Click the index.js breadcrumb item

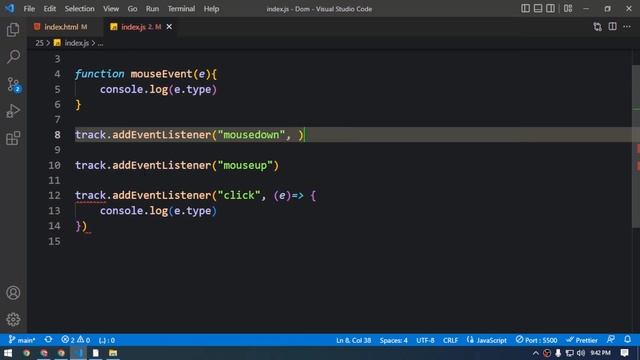76,43
